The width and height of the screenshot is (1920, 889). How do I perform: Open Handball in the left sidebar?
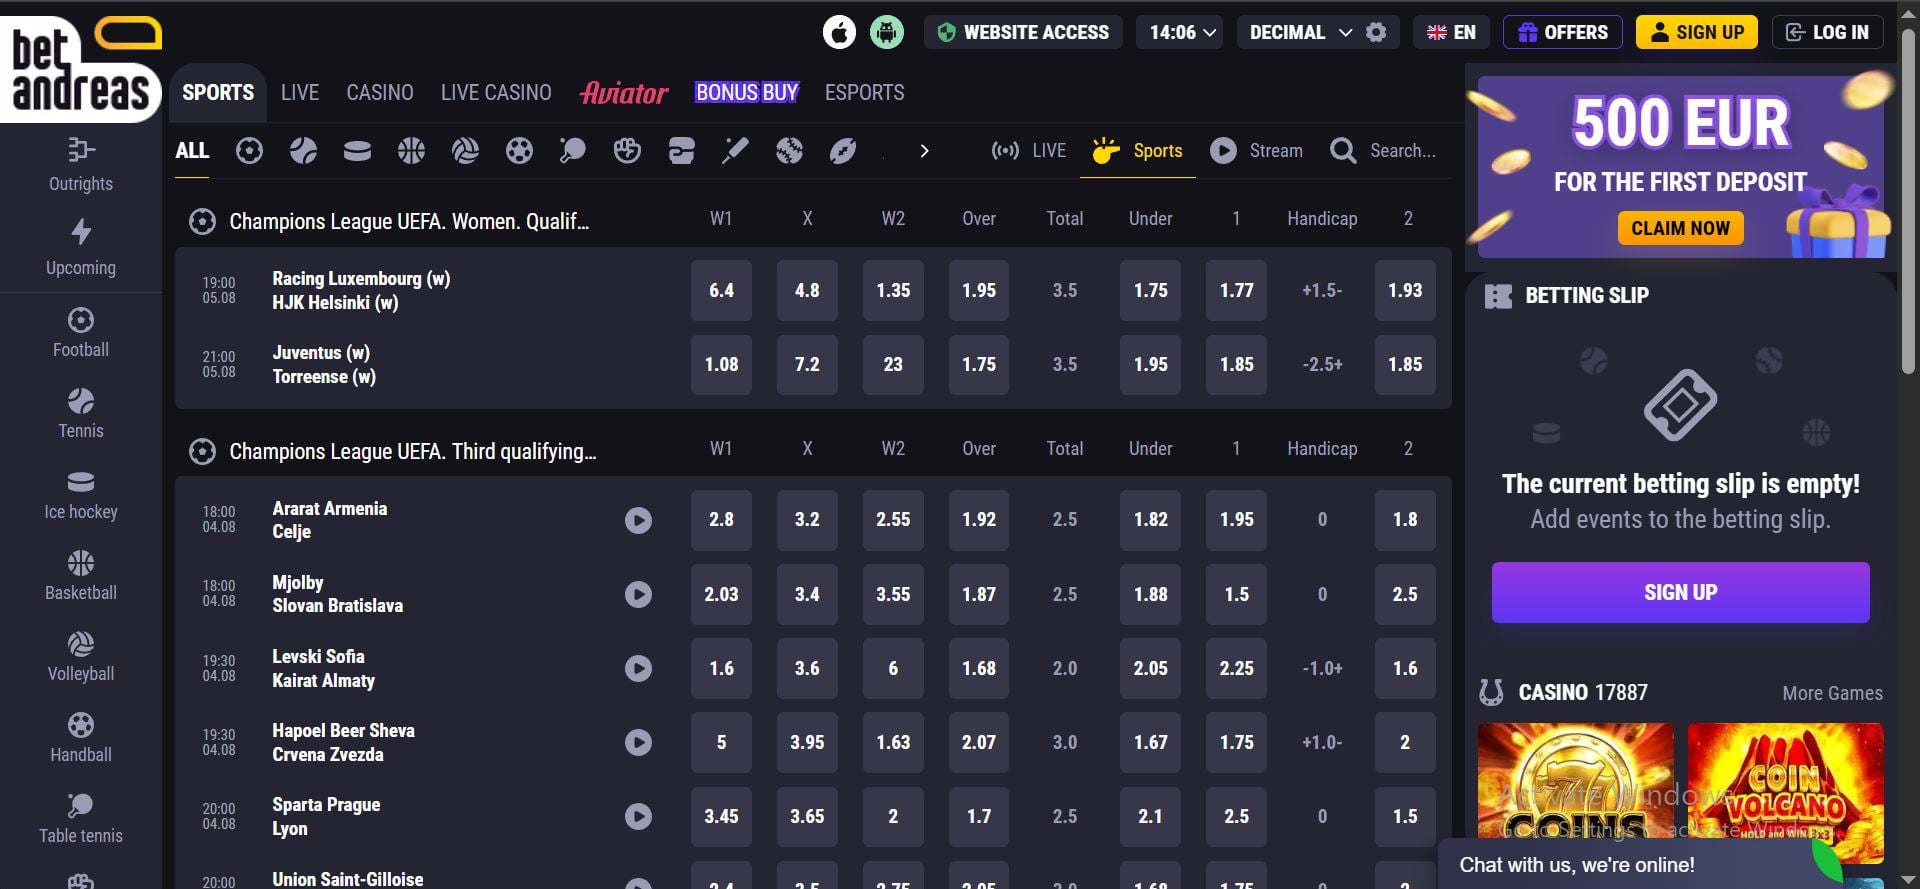tap(81, 738)
